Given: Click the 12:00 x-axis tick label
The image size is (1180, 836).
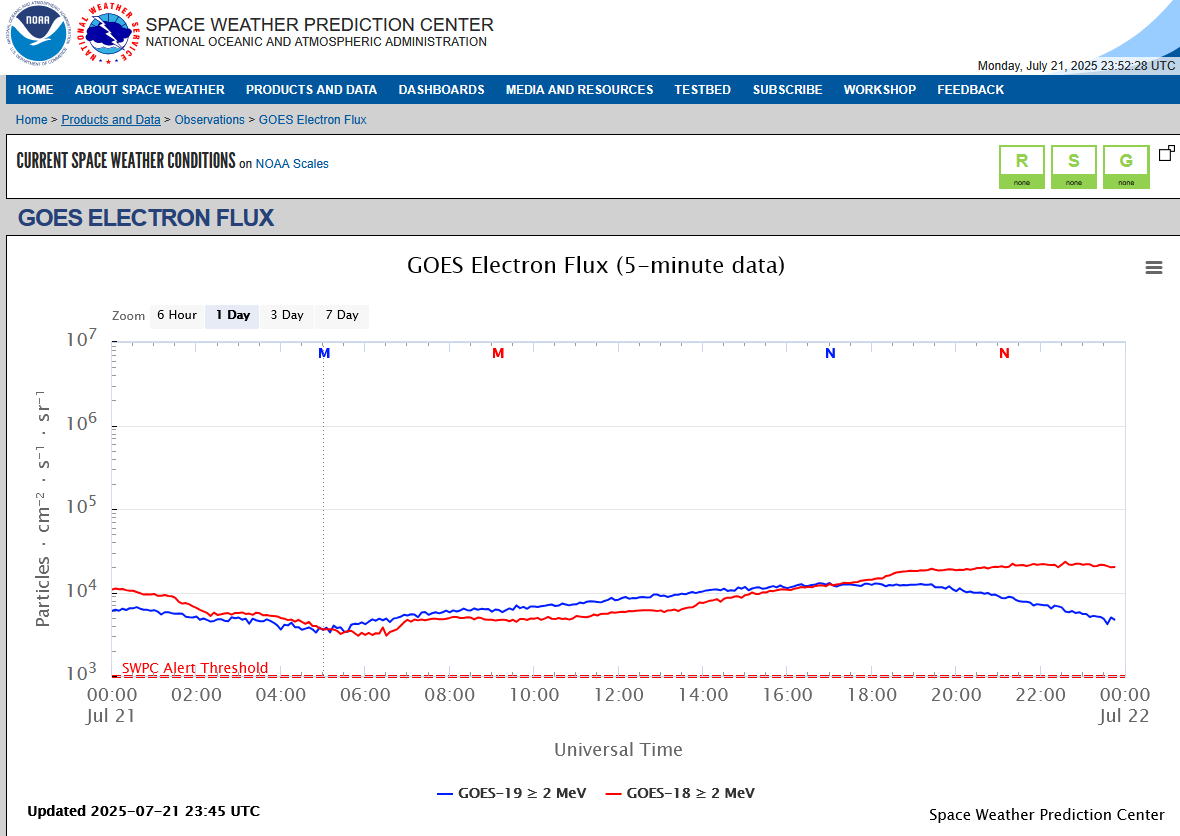Looking at the screenshot, I should 619,695.
